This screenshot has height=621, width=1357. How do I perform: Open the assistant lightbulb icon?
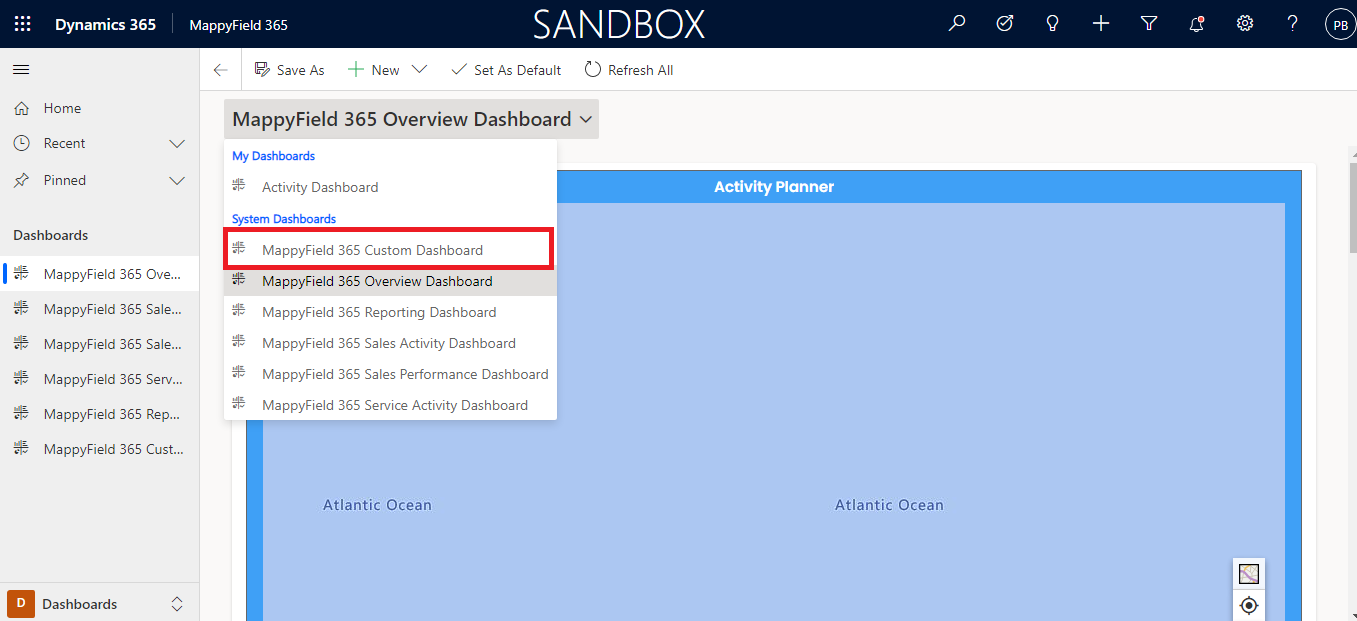tap(1053, 24)
